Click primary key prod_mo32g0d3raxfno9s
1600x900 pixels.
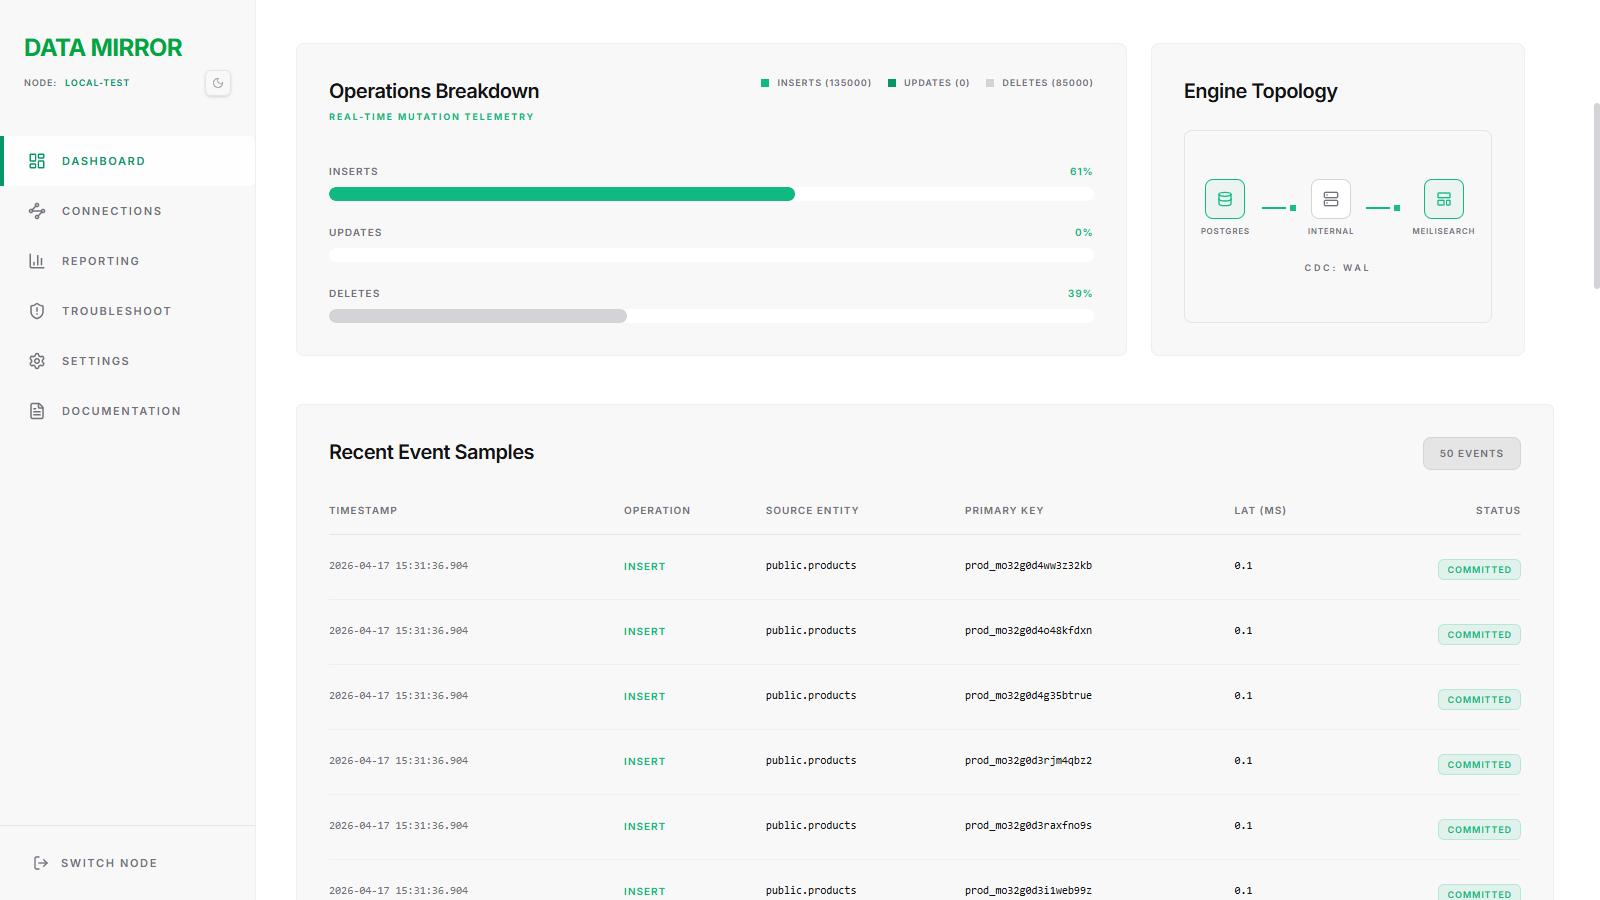coord(1028,826)
